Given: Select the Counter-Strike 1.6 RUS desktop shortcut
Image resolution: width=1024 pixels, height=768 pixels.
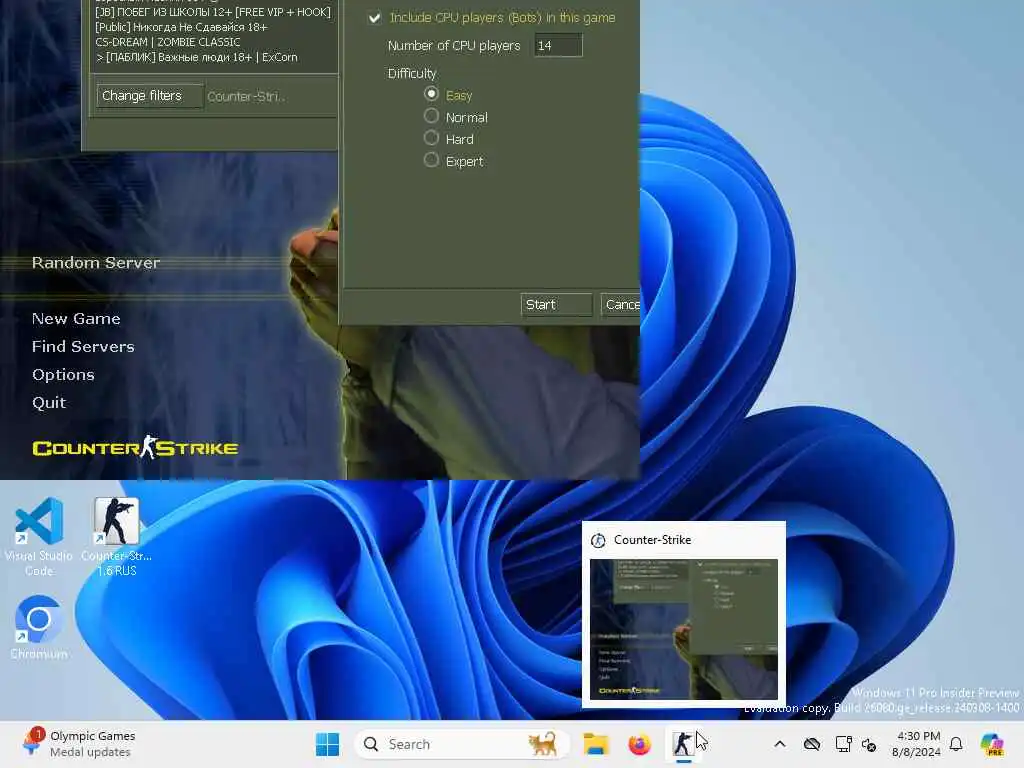Looking at the screenshot, I should pyautogui.click(x=116, y=537).
